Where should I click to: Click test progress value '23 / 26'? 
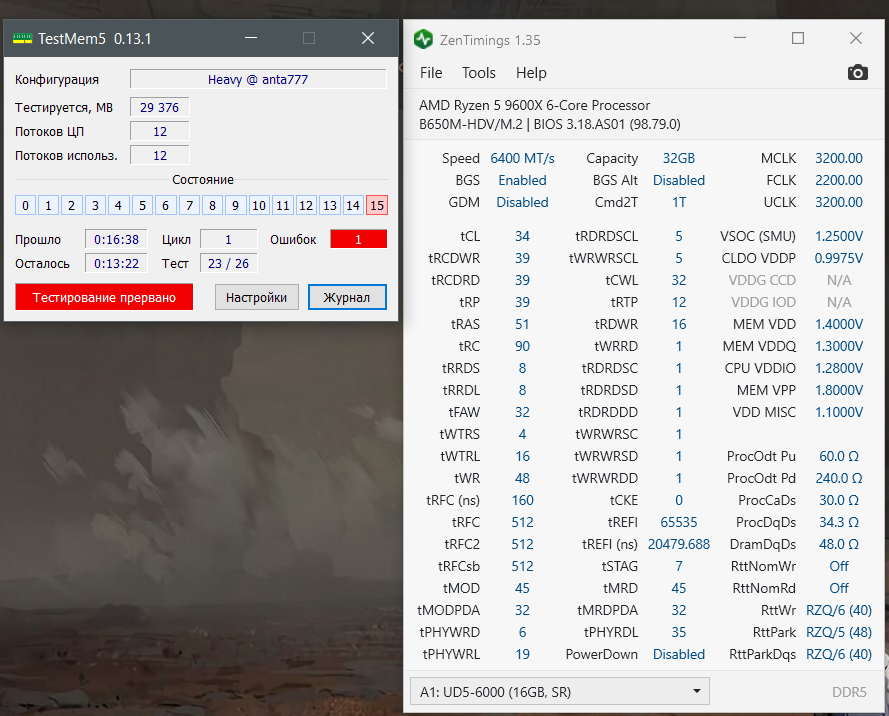[x=228, y=263]
